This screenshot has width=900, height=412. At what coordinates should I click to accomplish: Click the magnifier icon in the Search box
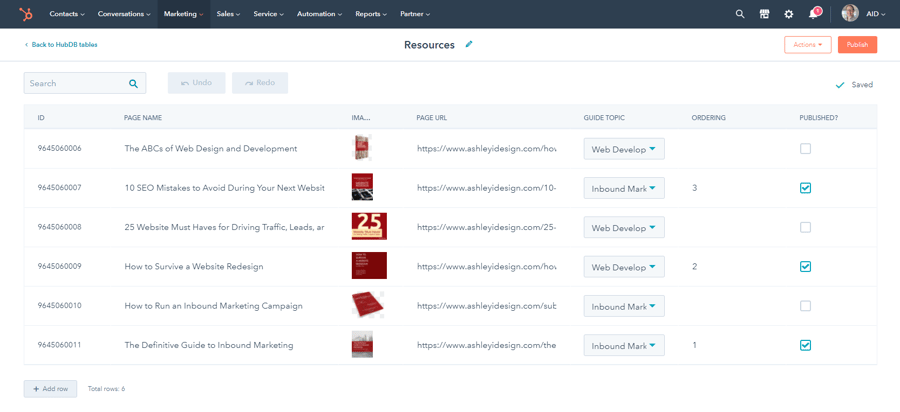point(133,83)
